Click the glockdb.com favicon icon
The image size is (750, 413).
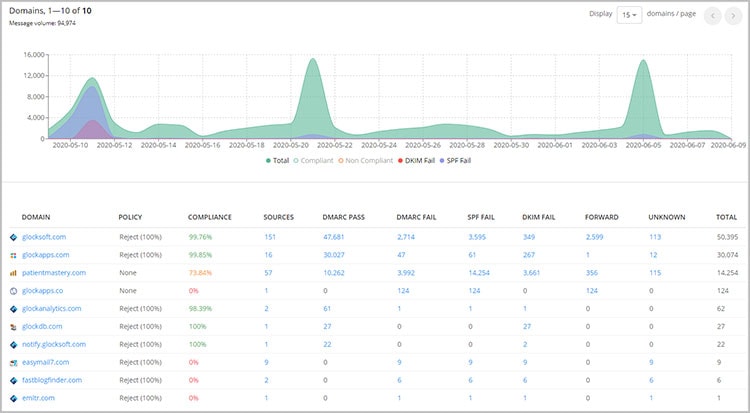coord(13,327)
